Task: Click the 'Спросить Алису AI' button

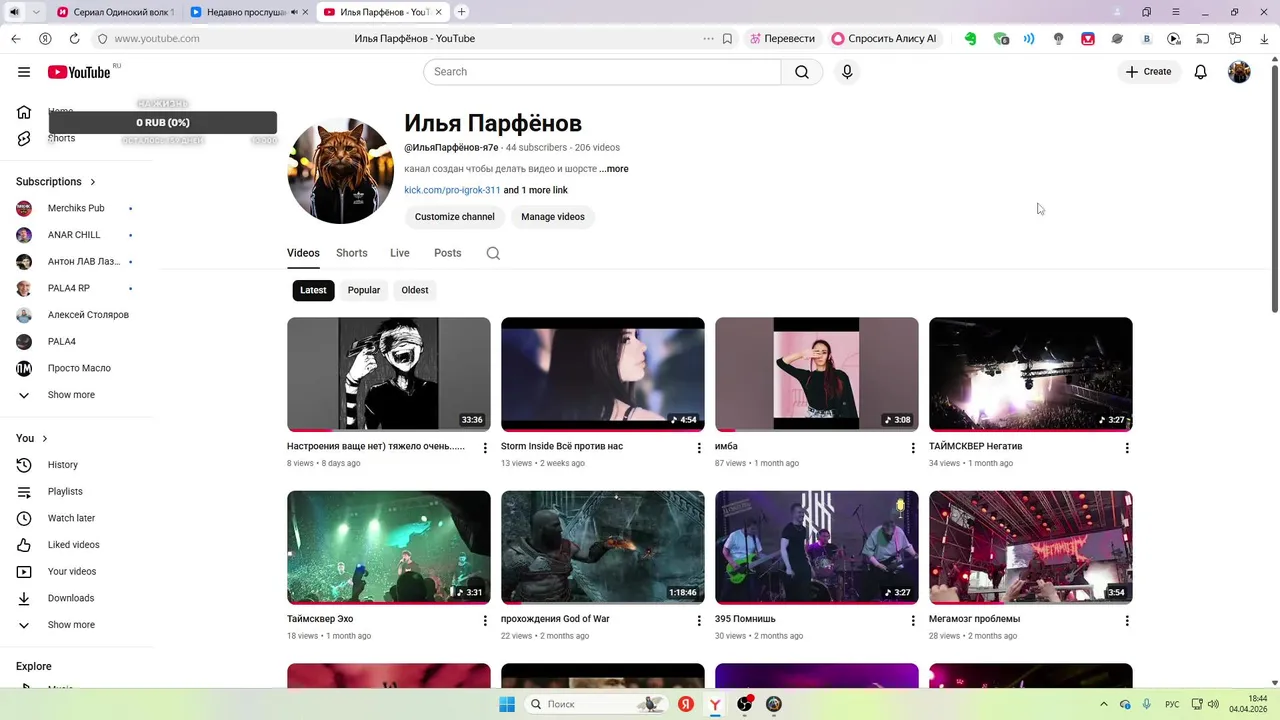Action: (x=884, y=39)
